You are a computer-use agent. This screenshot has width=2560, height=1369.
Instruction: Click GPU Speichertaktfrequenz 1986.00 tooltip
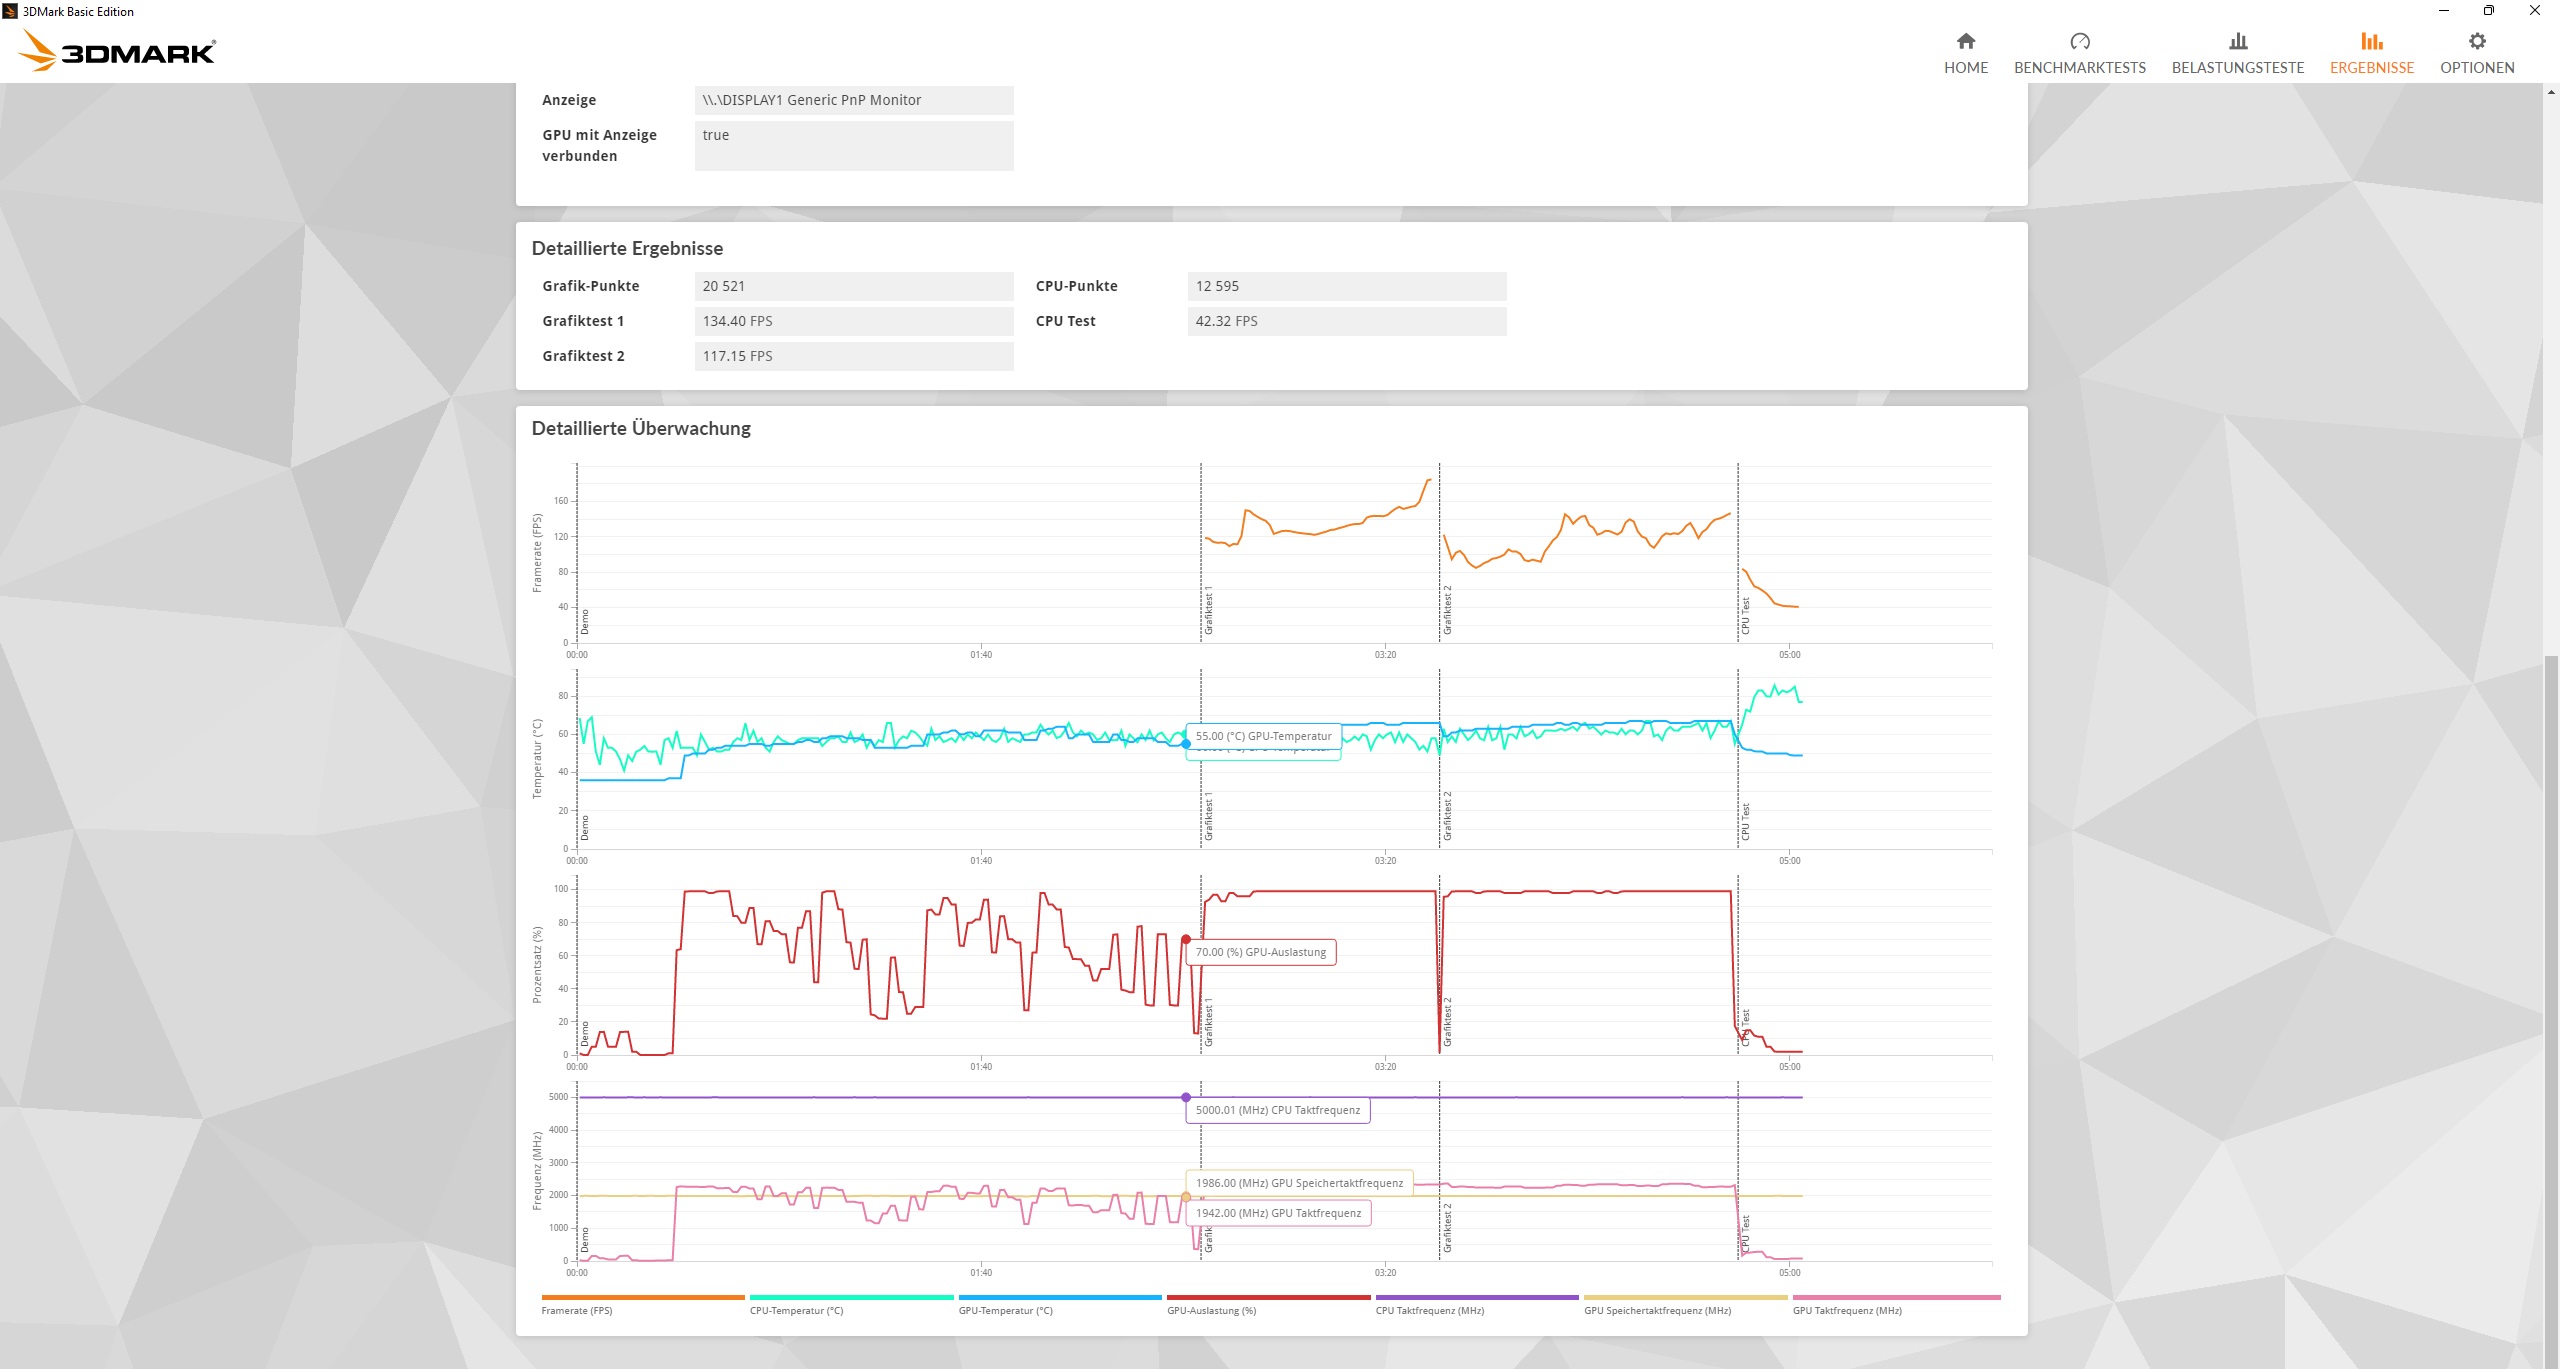point(1299,1183)
